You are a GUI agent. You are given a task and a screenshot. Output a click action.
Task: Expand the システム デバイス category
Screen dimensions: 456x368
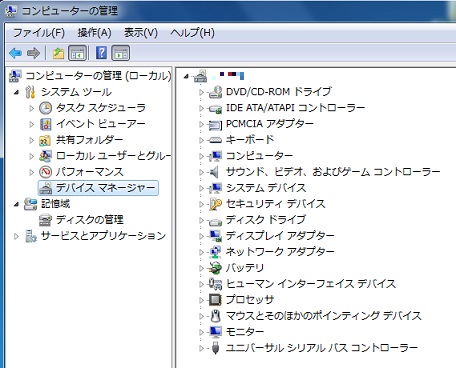pyautogui.click(x=201, y=188)
